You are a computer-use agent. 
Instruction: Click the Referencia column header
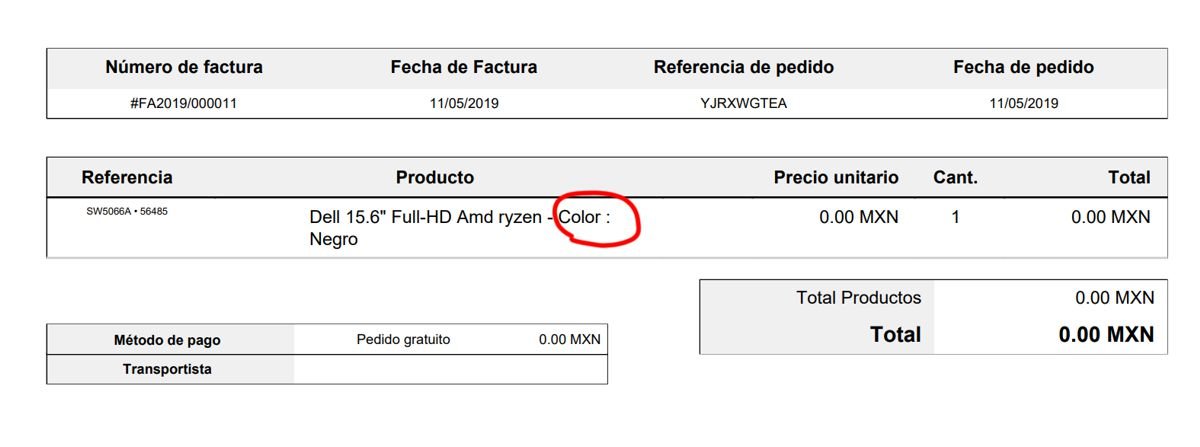pos(127,178)
